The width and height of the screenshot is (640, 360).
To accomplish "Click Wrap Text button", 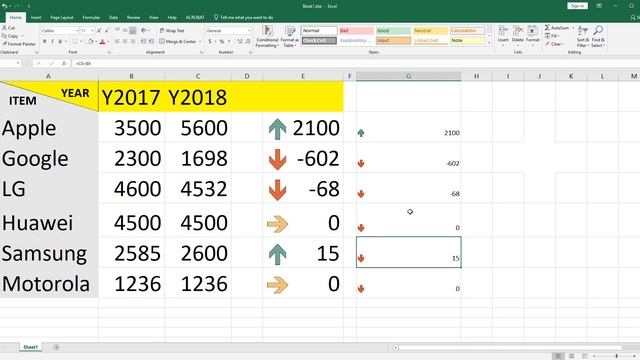I will [172, 31].
